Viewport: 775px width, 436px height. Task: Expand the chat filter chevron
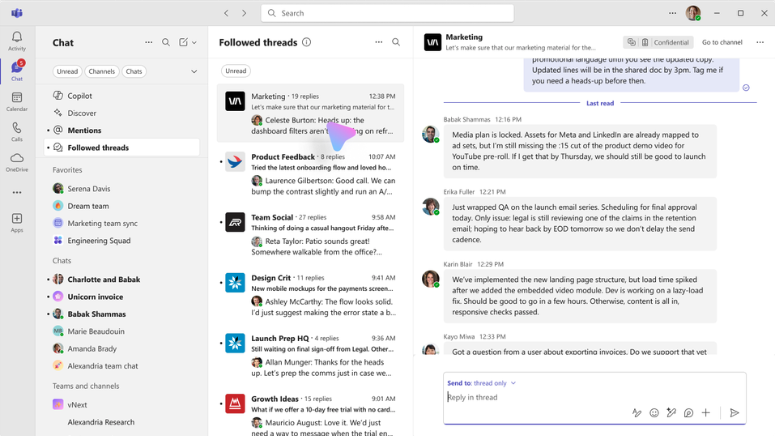(194, 71)
